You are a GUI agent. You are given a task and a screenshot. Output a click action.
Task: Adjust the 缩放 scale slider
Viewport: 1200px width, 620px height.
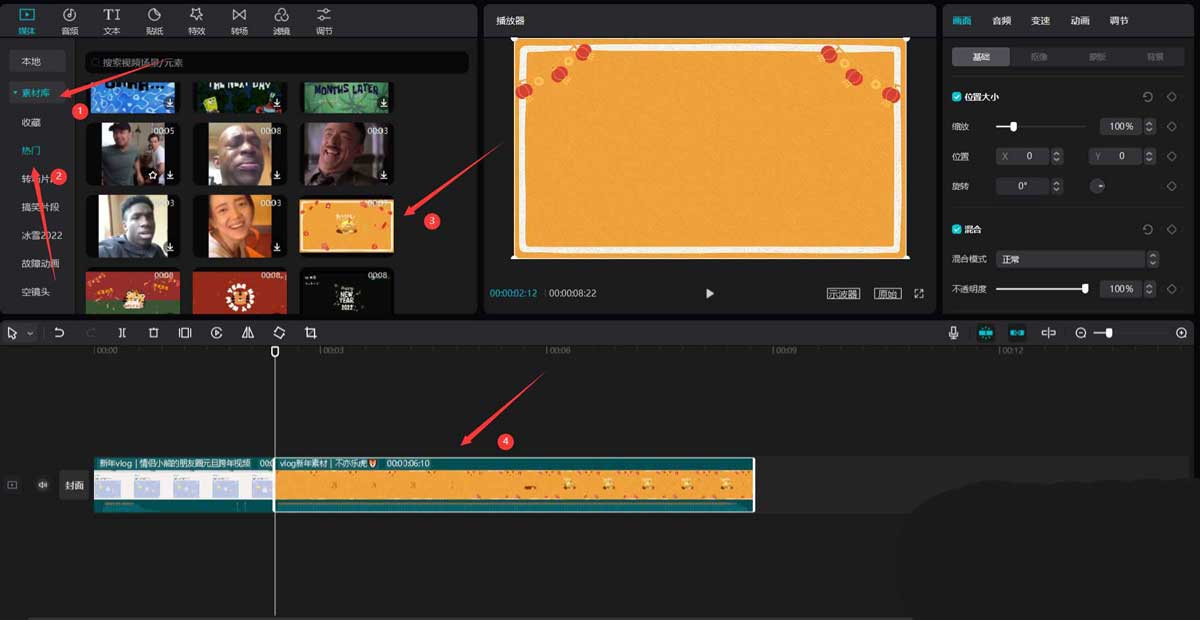point(1041,127)
